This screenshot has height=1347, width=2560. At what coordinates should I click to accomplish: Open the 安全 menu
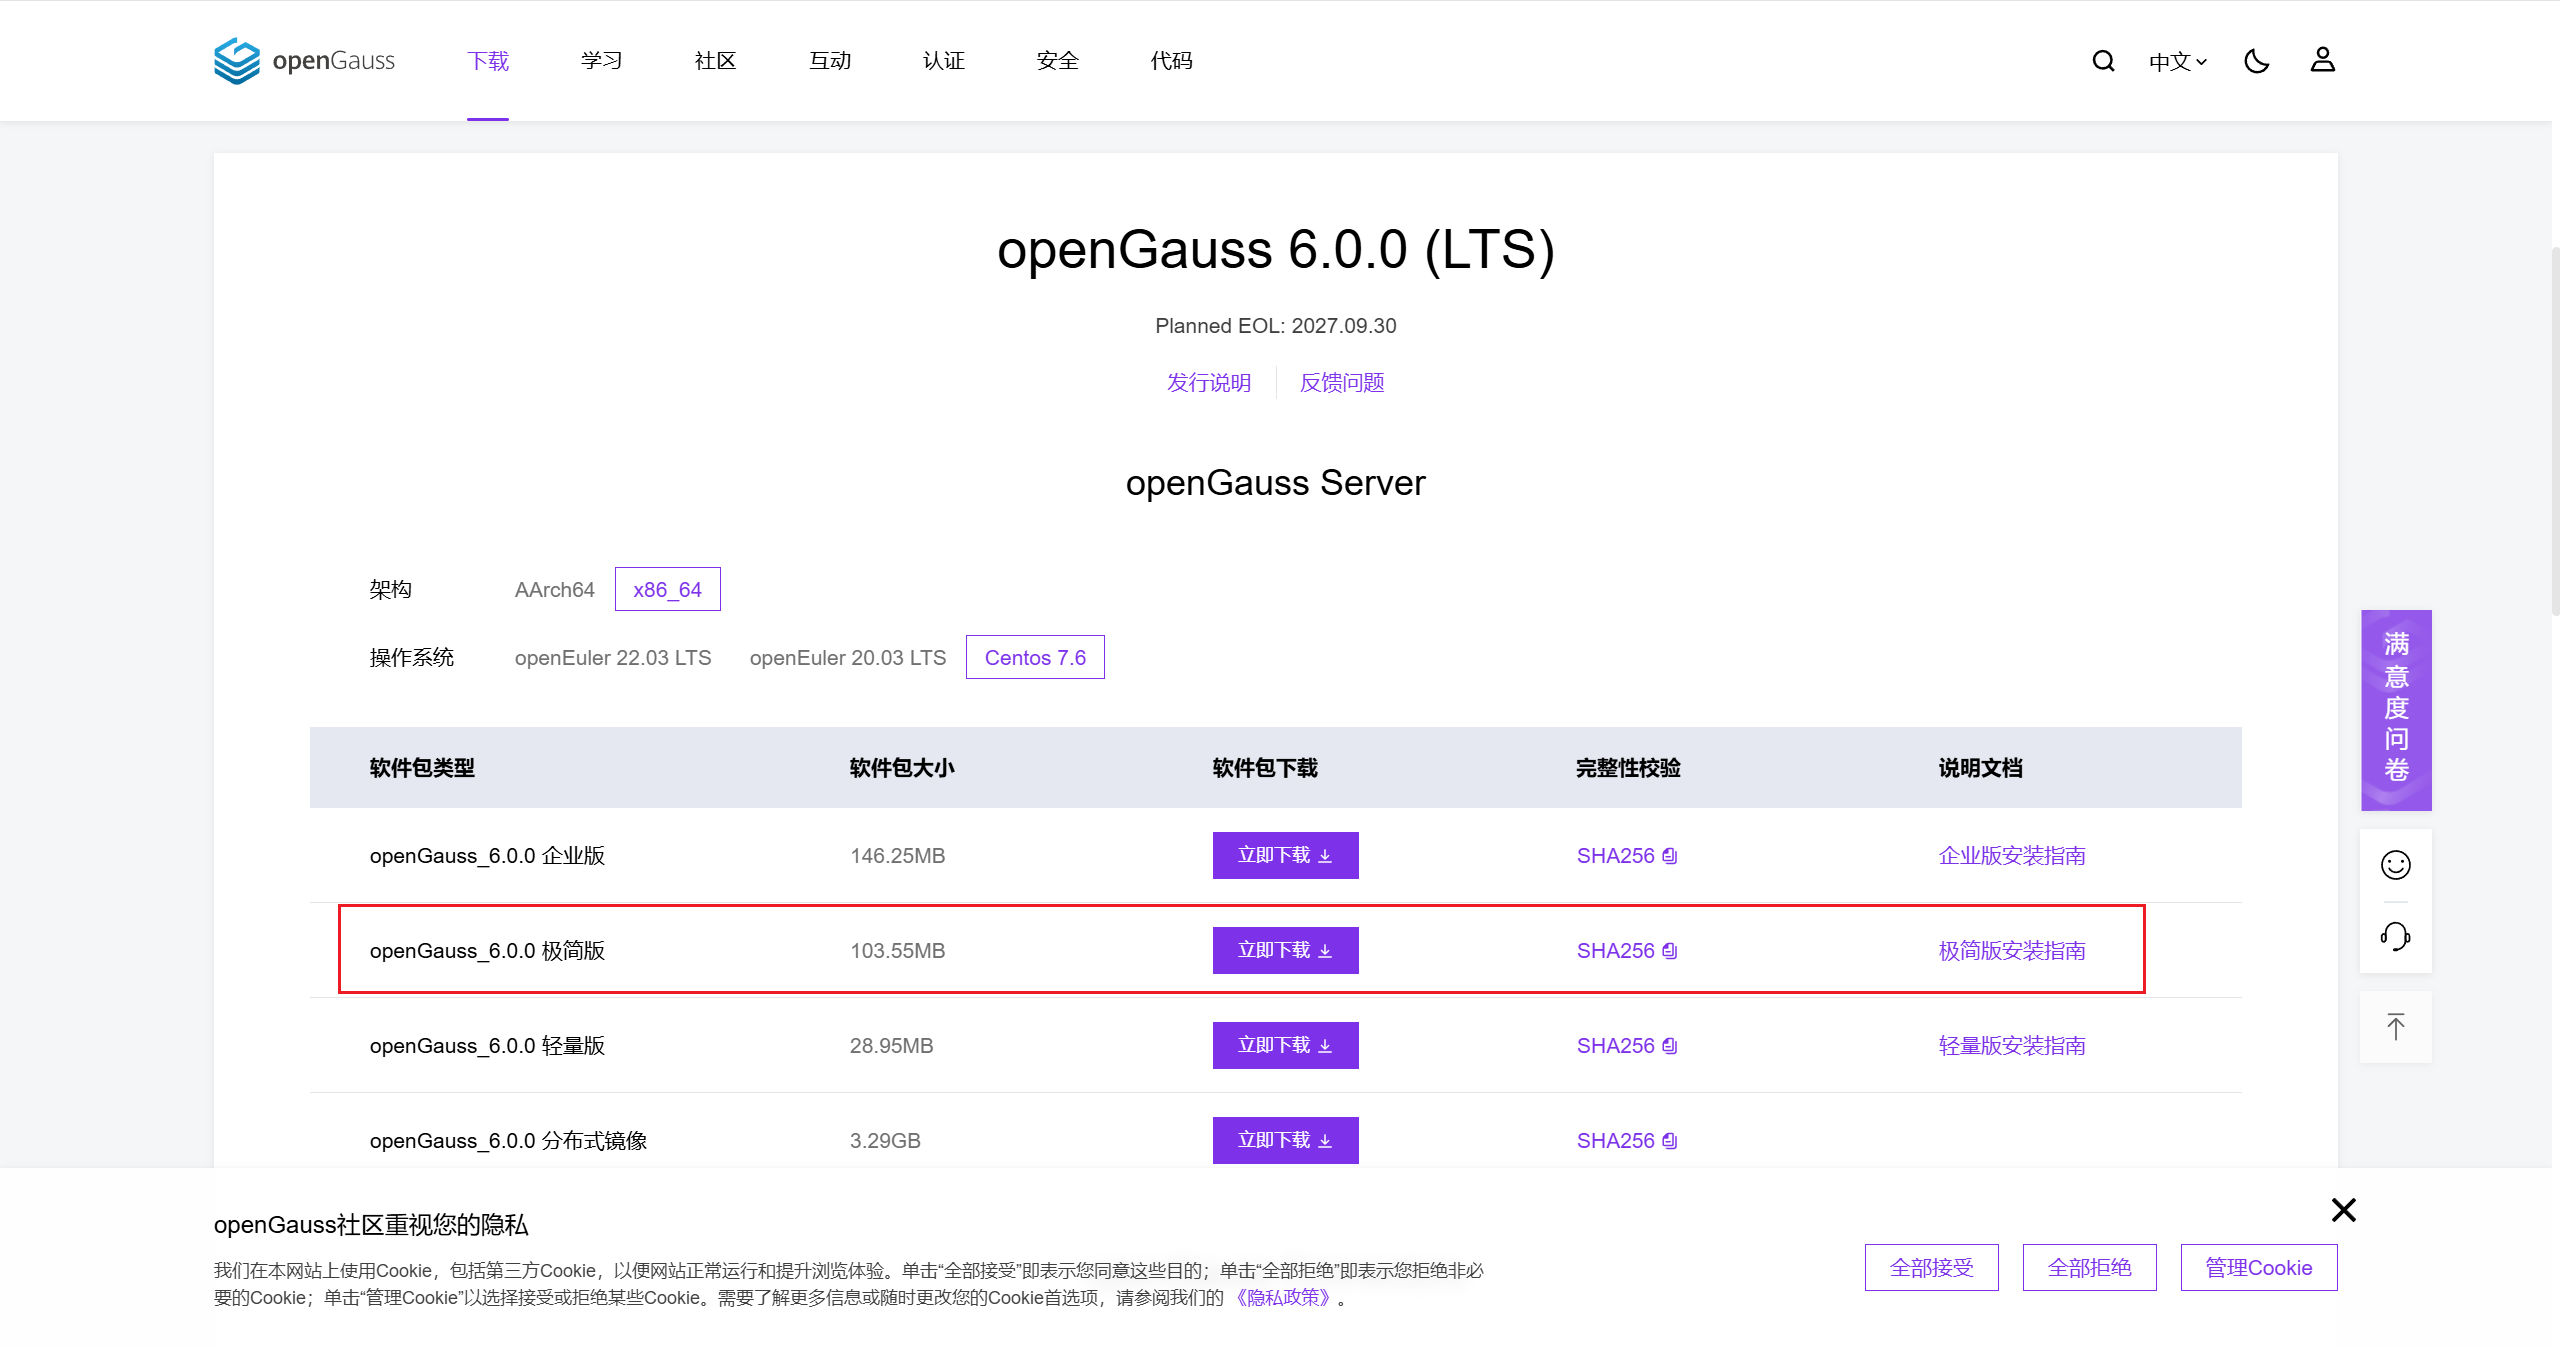tap(1058, 61)
